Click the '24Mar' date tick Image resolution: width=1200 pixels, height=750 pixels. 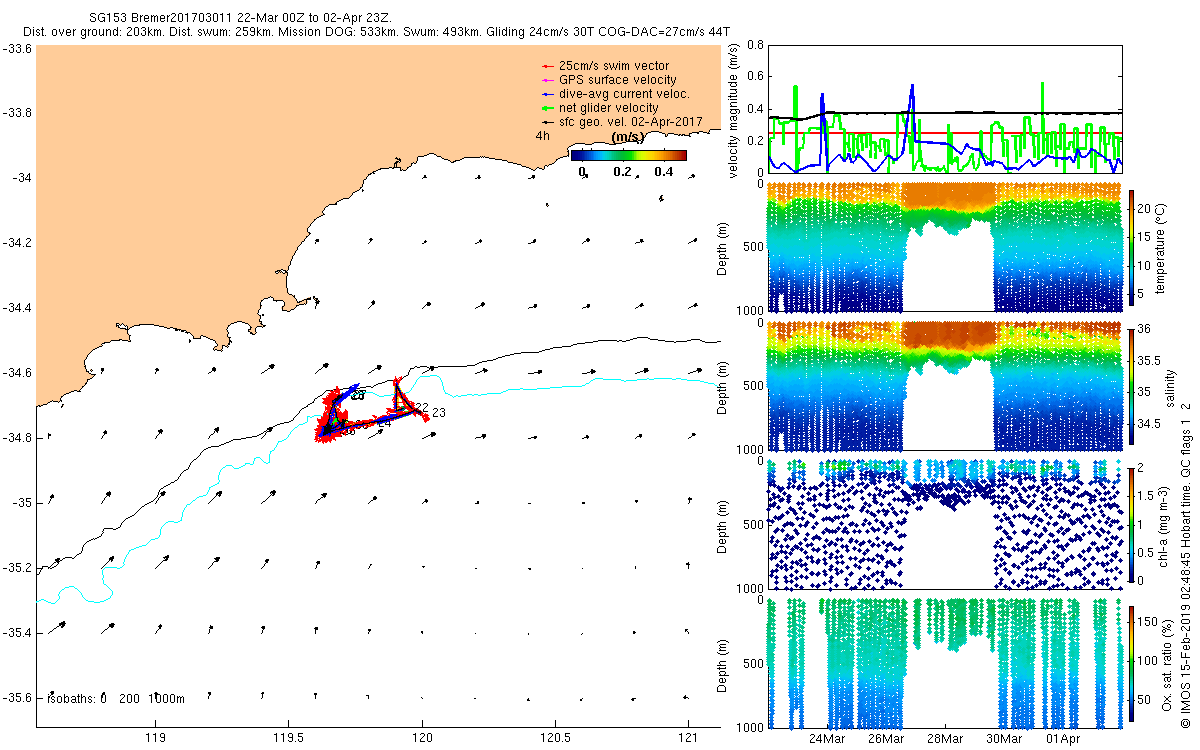point(827,739)
